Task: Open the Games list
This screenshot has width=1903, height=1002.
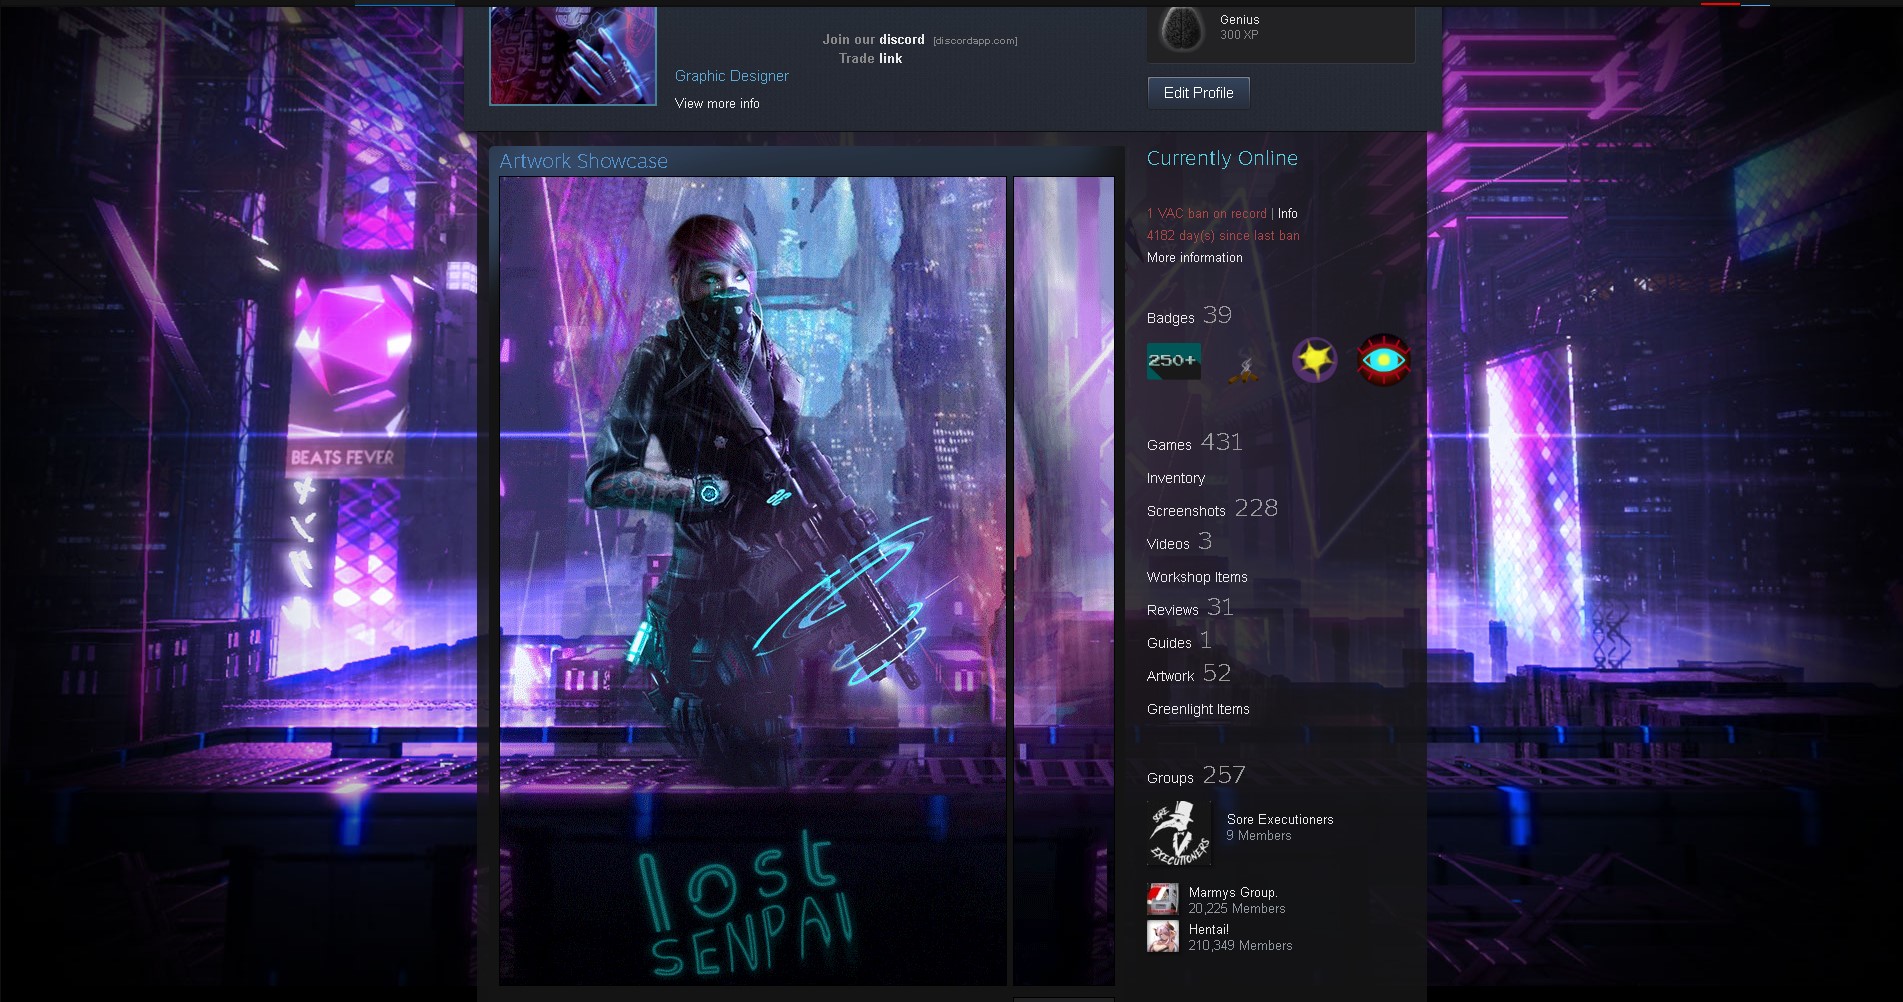Action: 1169,445
